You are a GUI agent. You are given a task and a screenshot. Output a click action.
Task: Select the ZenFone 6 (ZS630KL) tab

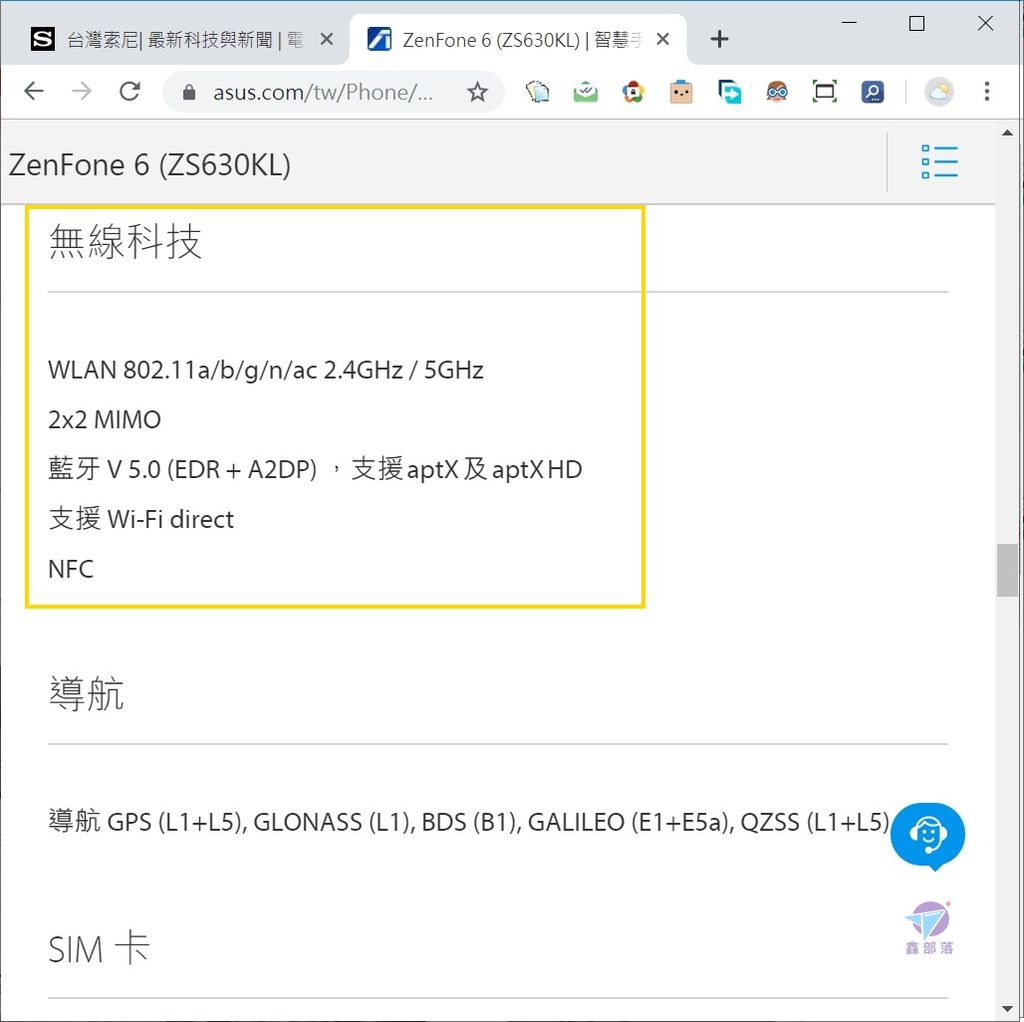[x=519, y=40]
